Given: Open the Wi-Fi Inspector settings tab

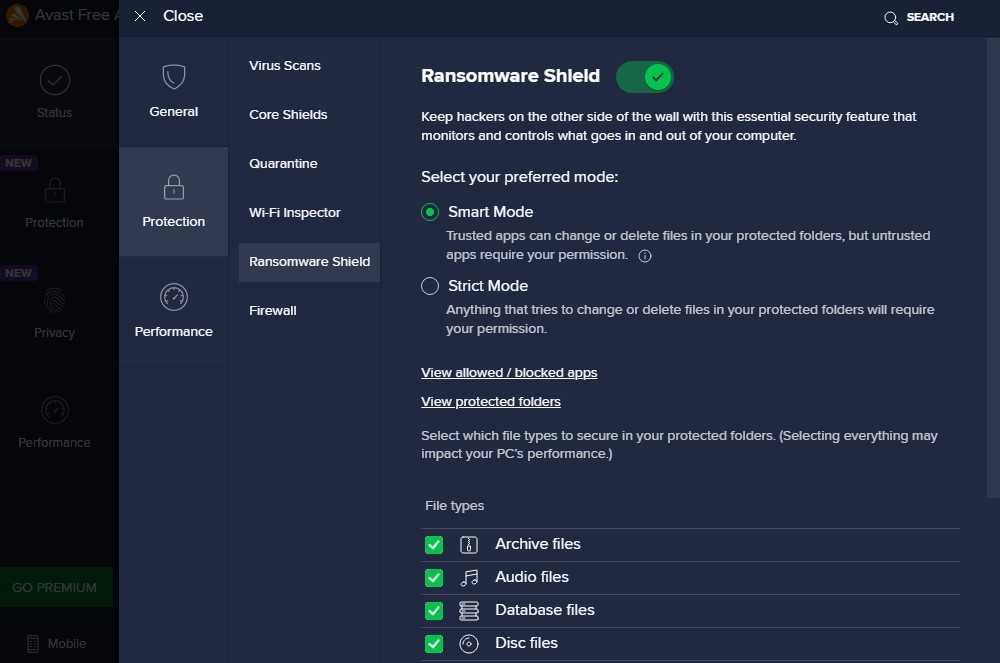Looking at the screenshot, I should 295,213.
